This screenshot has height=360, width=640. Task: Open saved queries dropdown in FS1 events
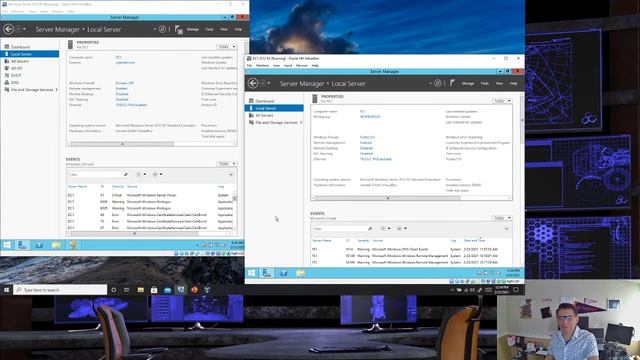pos(402,229)
